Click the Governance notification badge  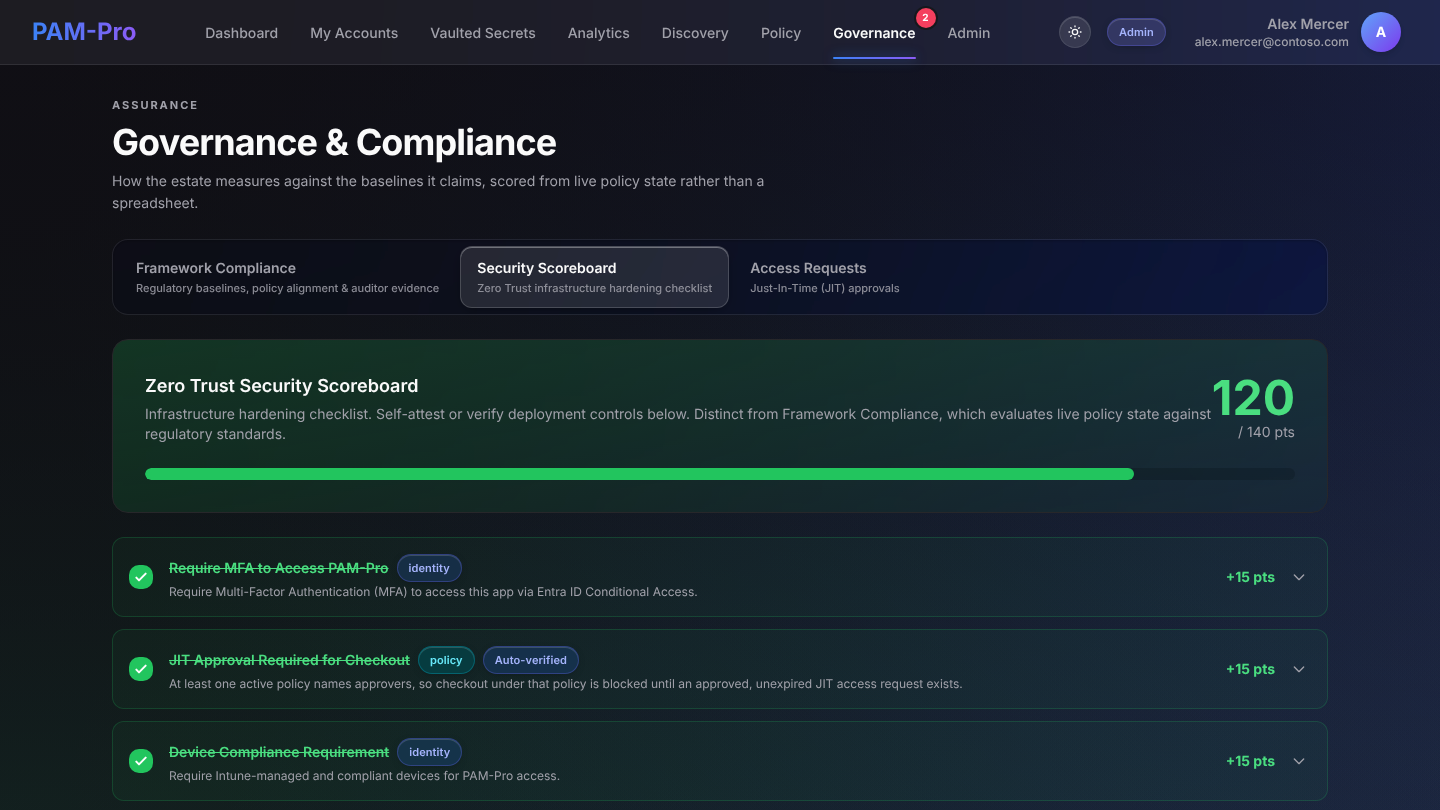(926, 17)
